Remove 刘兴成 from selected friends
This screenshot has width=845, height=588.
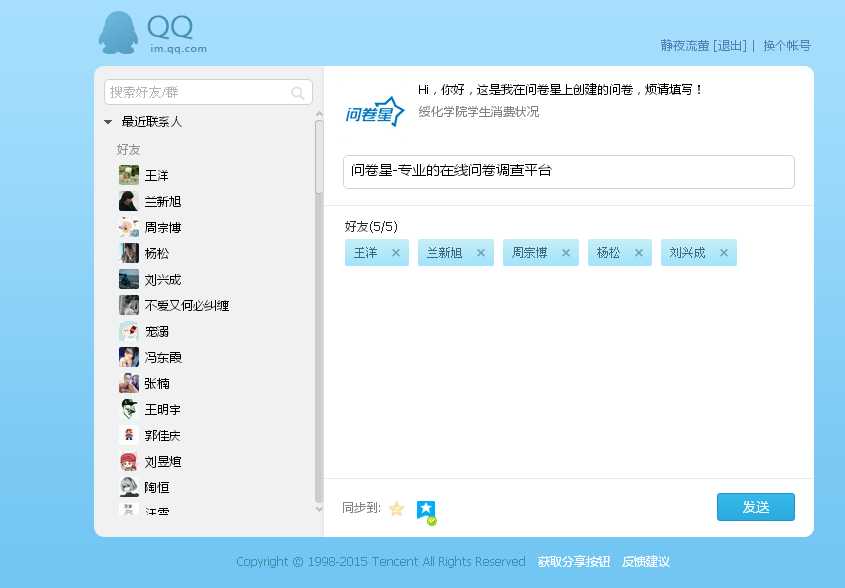[x=724, y=252]
